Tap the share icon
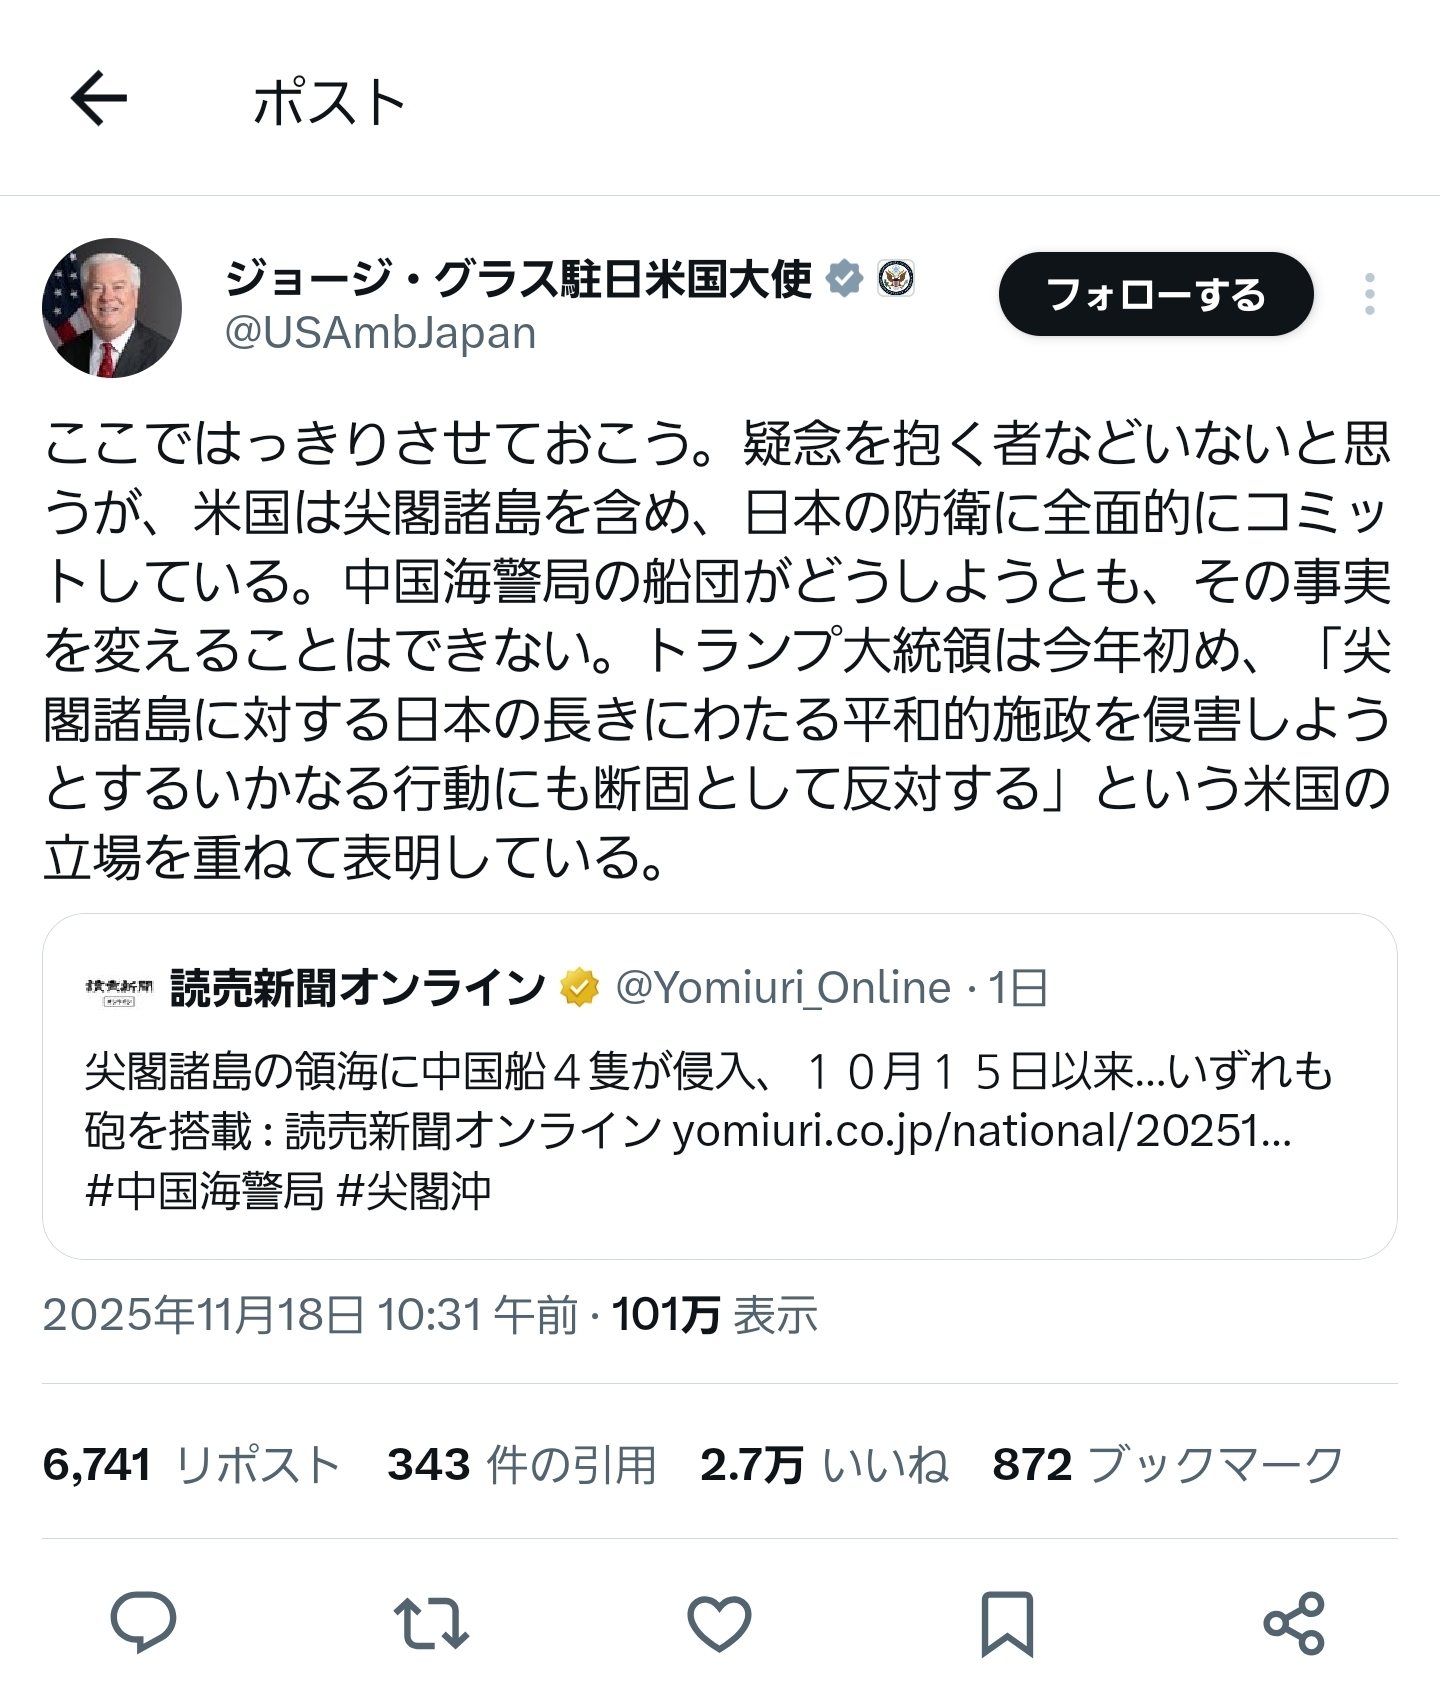 tap(1294, 1621)
